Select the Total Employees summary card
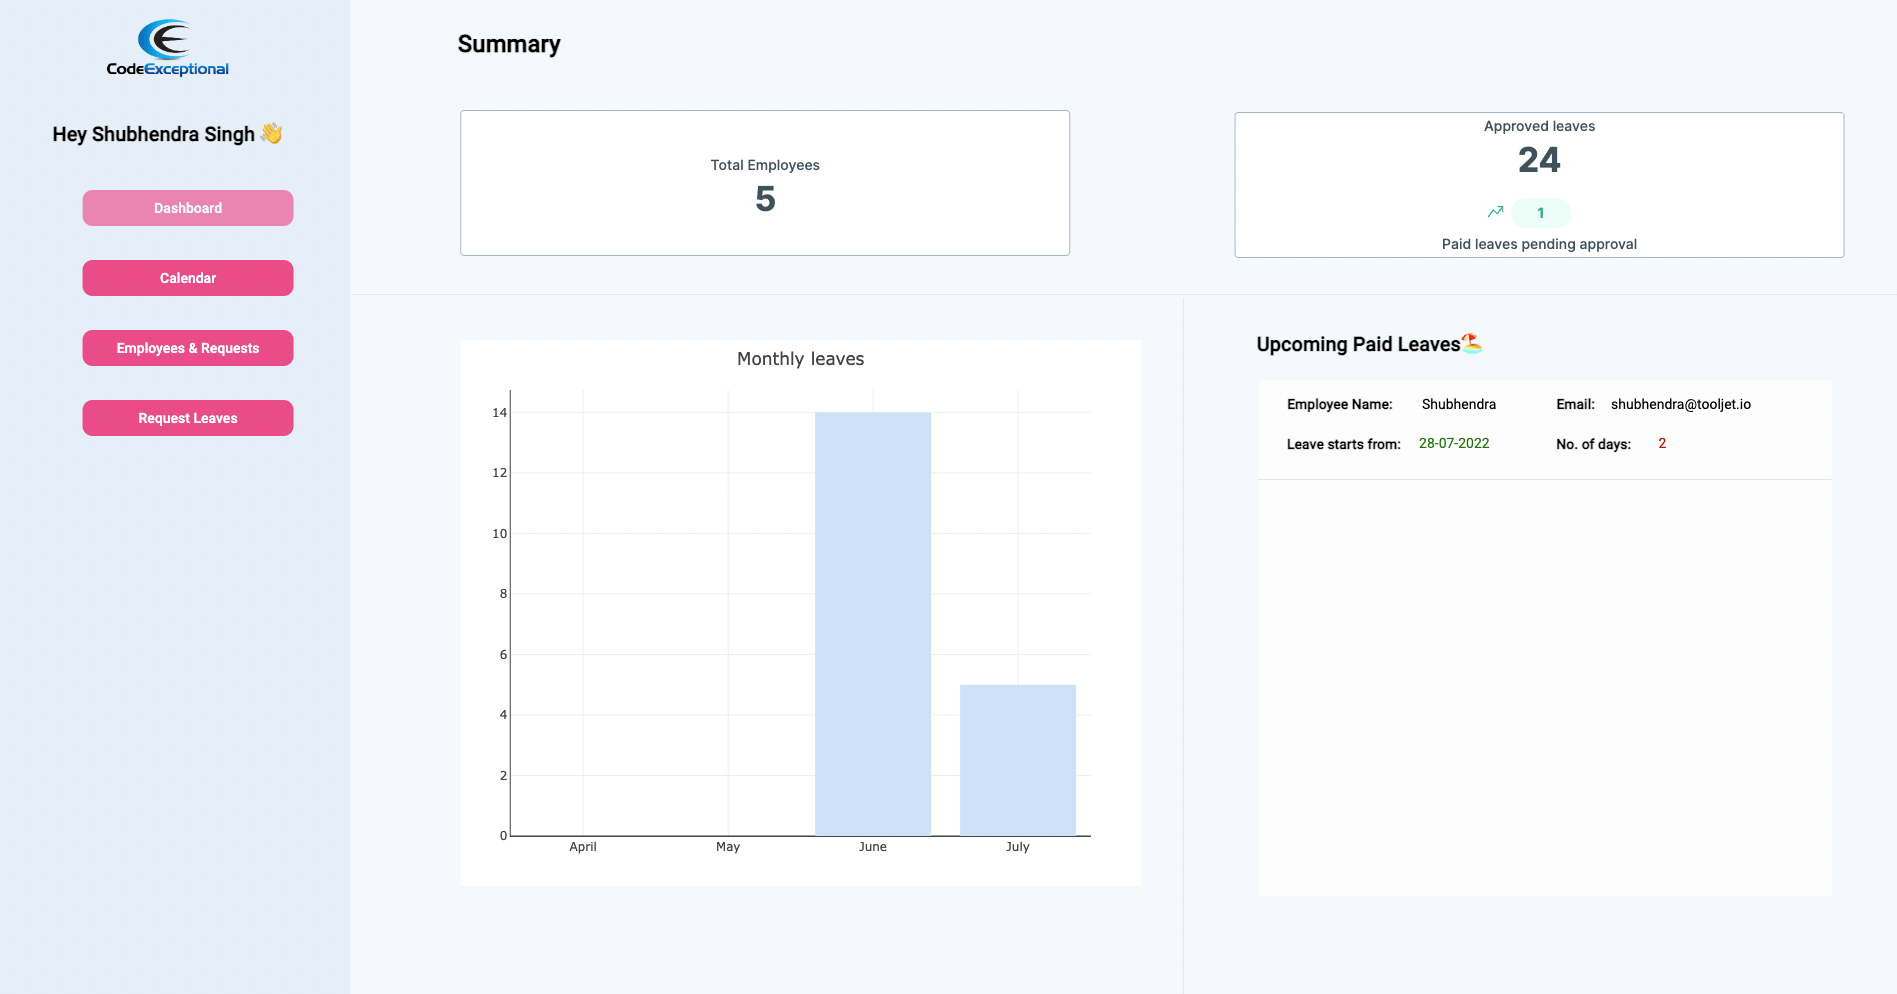The height and width of the screenshot is (994, 1897). point(764,182)
